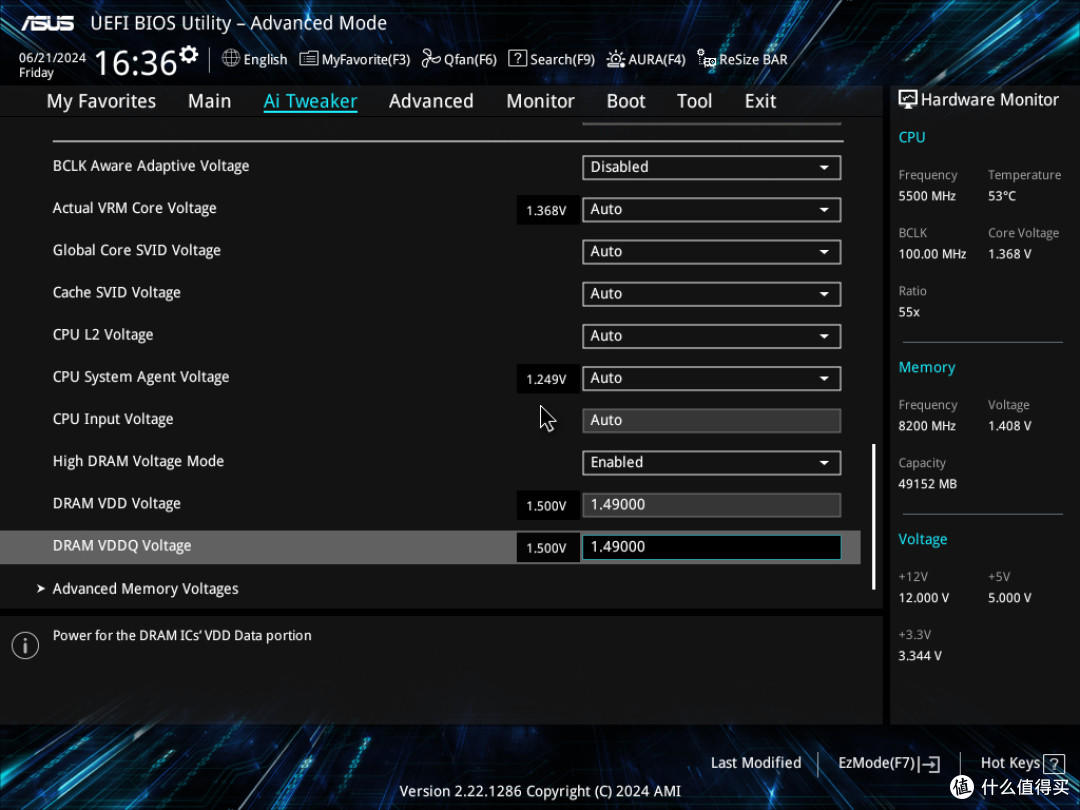Open CPU System Agent Voltage dropdown
The height and width of the screenshot is (810, 1080).
pos(712,378)
